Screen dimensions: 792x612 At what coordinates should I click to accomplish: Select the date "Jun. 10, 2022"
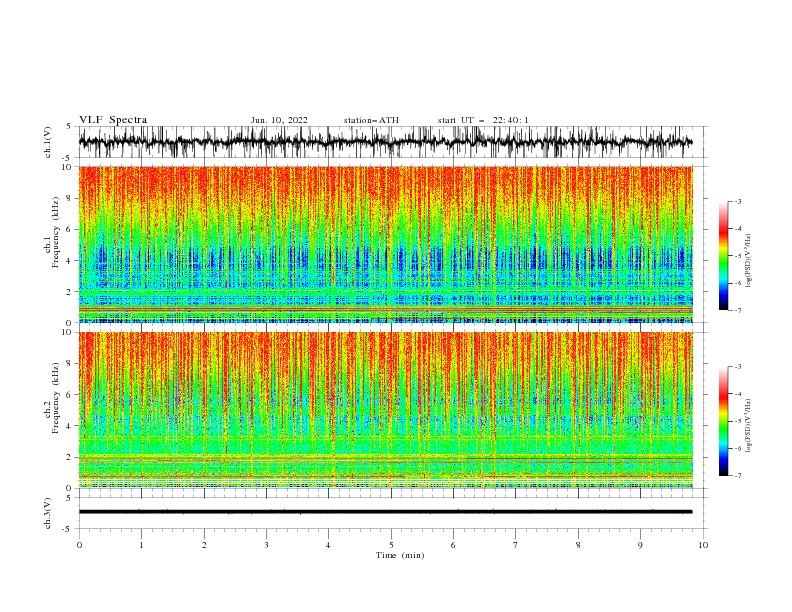pyautogui.click(x=279, y=120)
